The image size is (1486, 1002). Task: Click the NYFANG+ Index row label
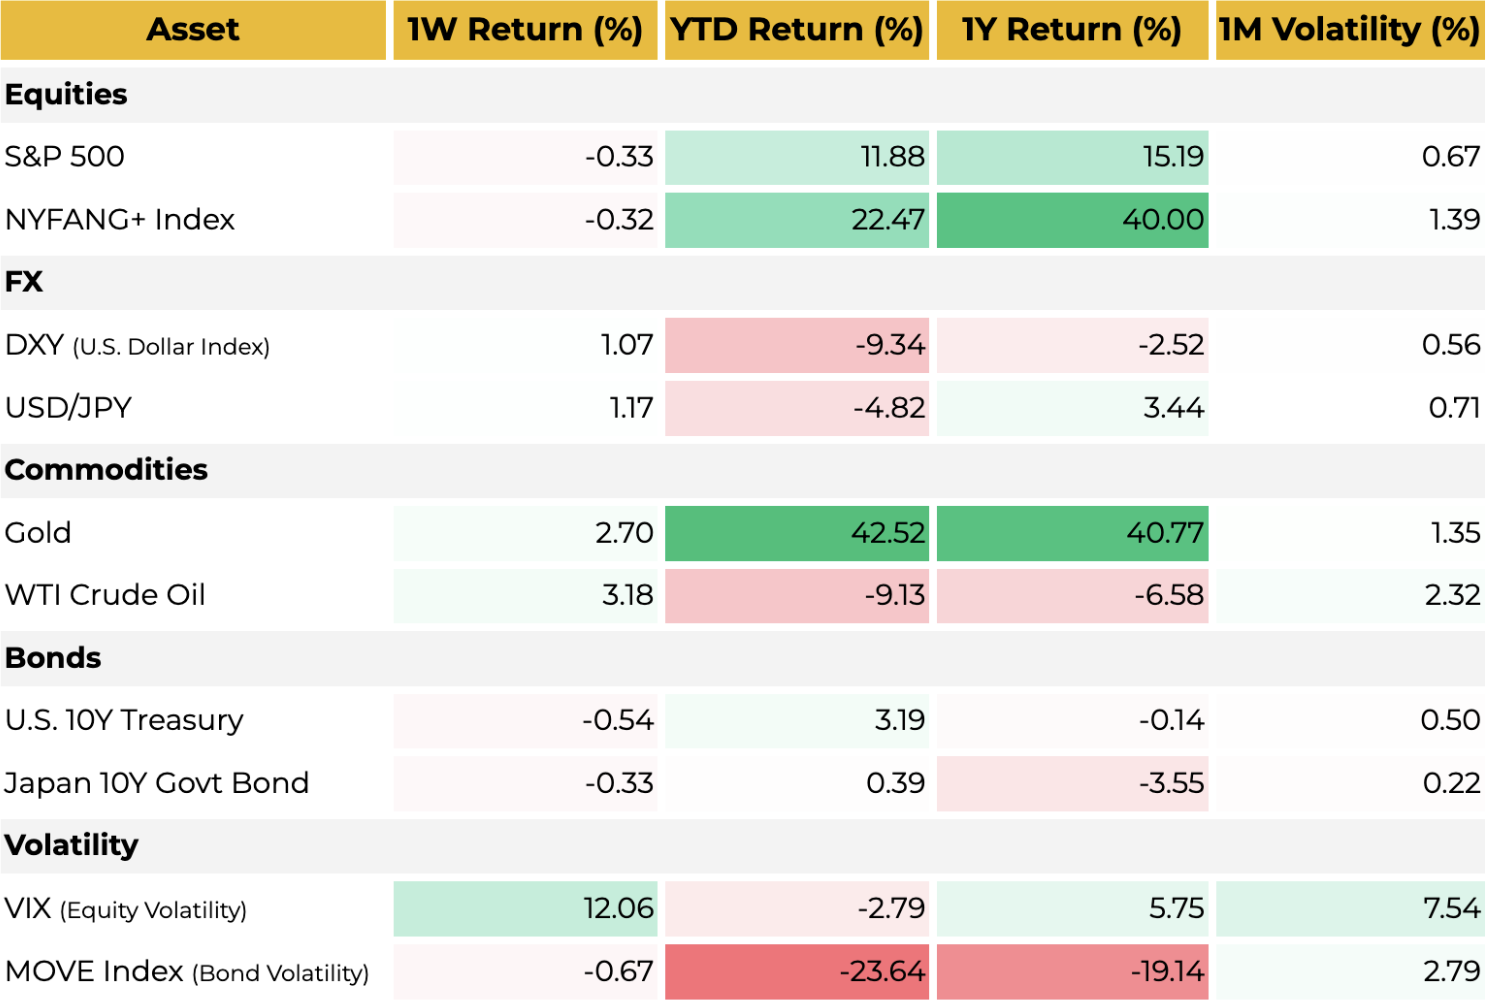120,220
